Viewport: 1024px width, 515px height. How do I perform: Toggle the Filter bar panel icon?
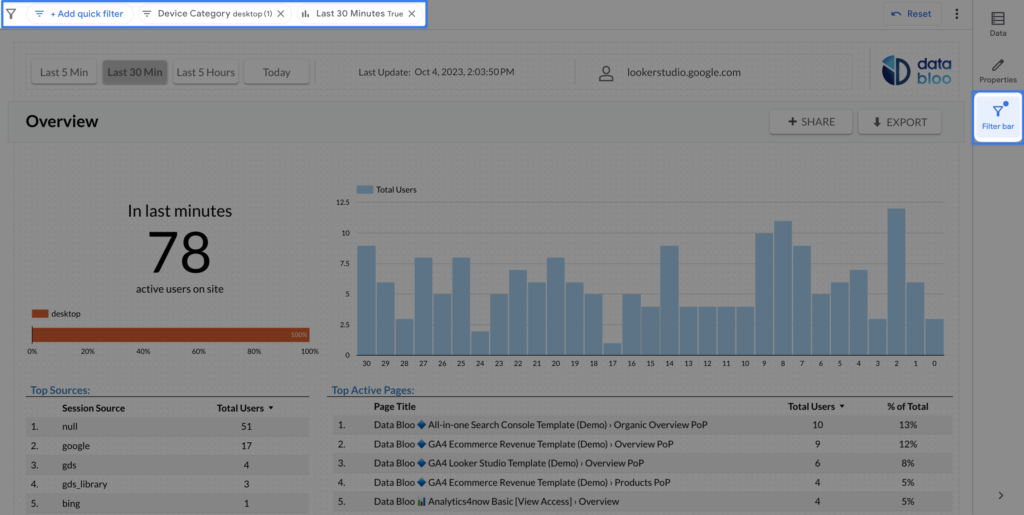[997, 117]
